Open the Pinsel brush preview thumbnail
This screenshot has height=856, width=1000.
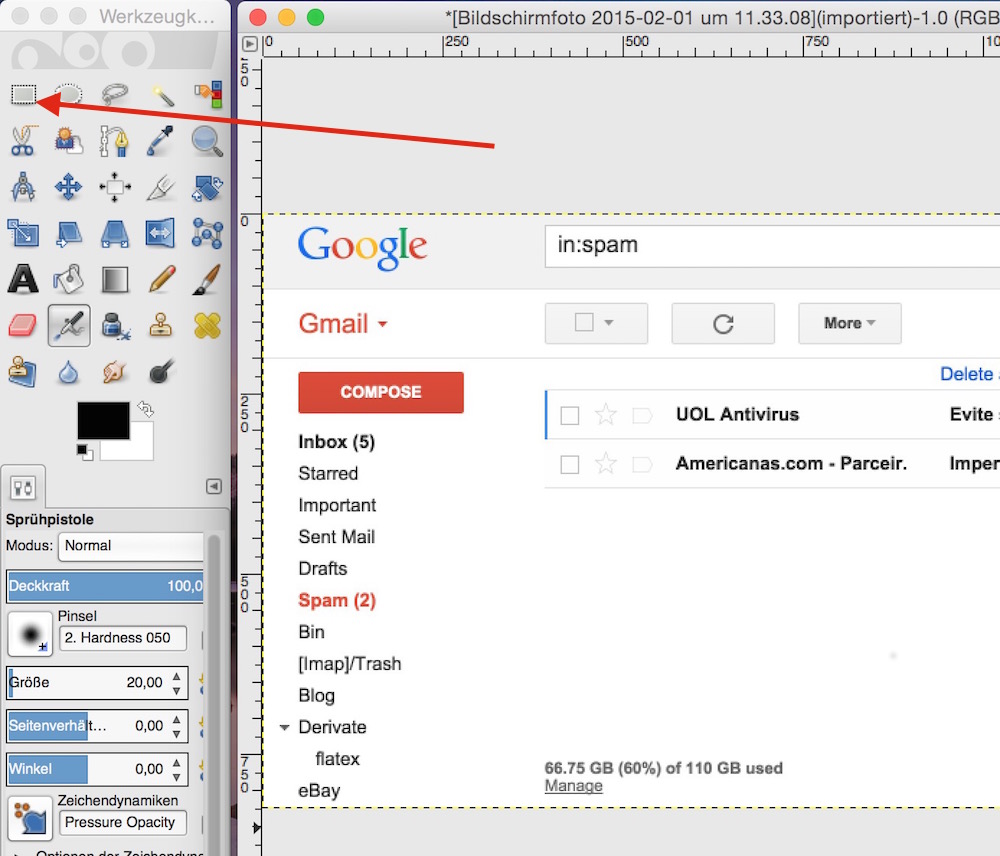[x=29, y=634]
